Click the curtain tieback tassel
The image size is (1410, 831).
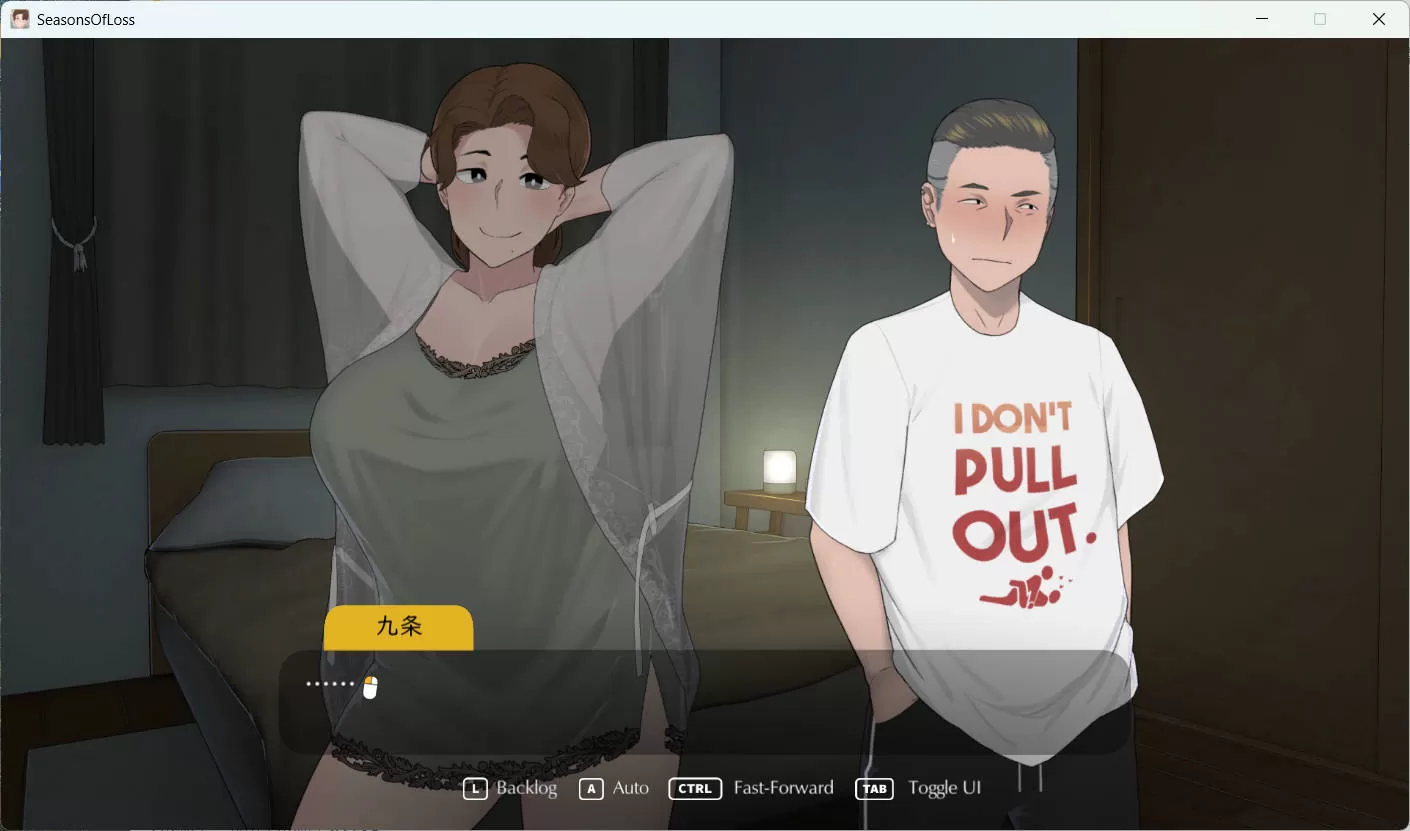click(x=76, y=243)
